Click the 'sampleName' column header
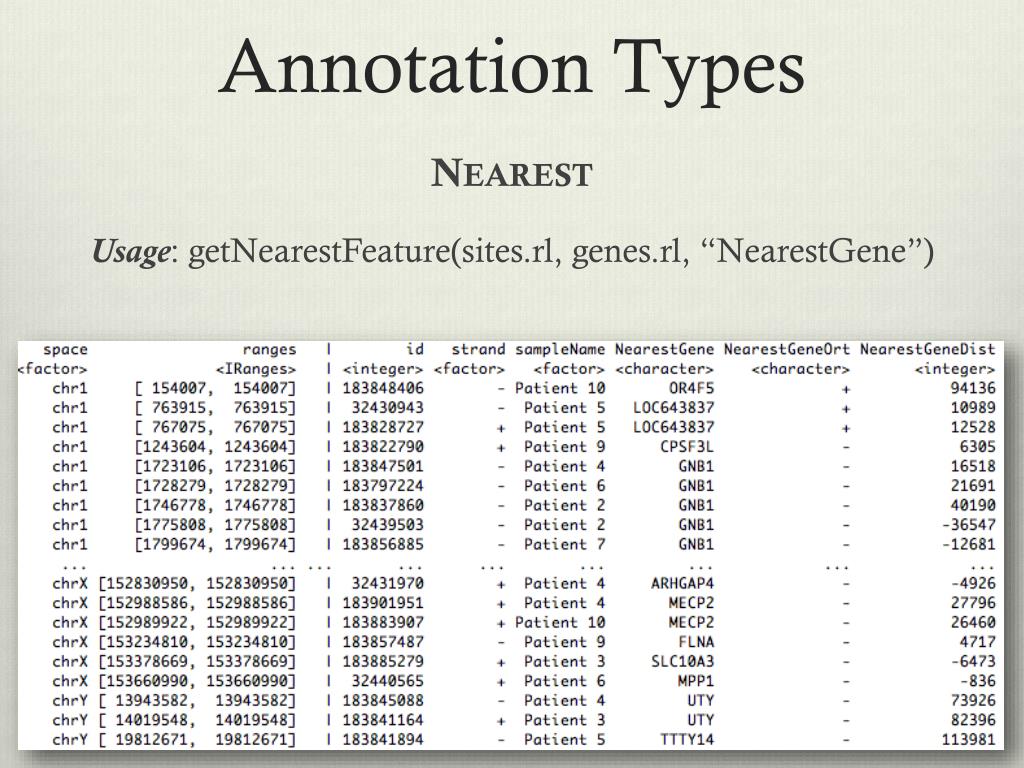 [560, 350]
